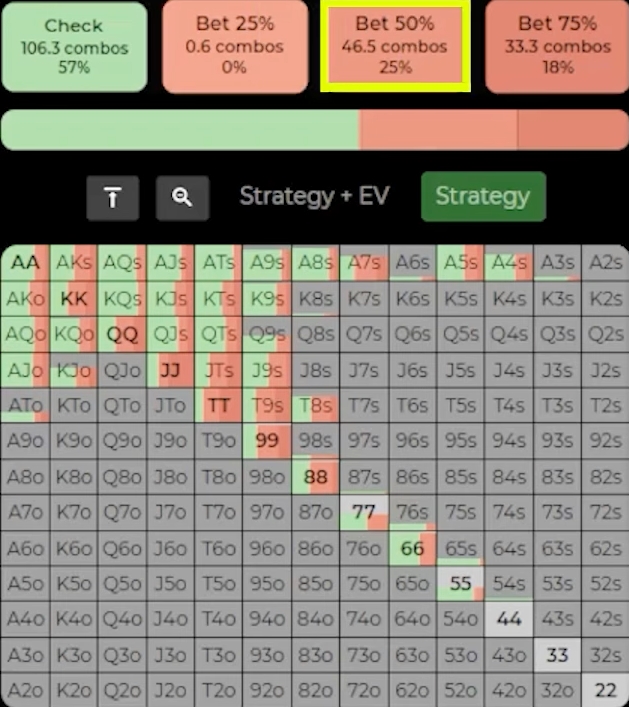Click the A5s hand cell
Image resolution: width=629 pixels, height=707 pixels.
(460, 263)
